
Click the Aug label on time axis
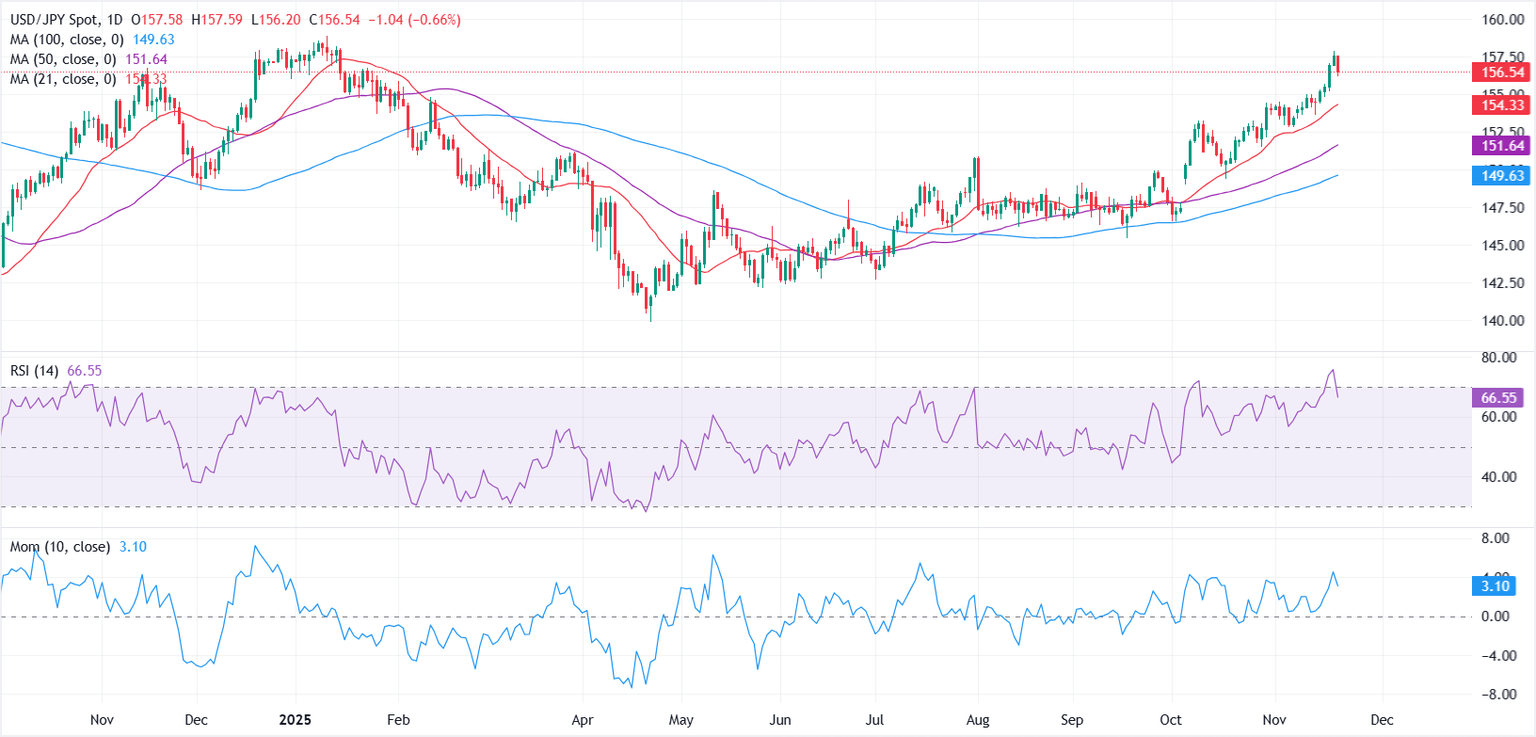click(x=979, y=719)
